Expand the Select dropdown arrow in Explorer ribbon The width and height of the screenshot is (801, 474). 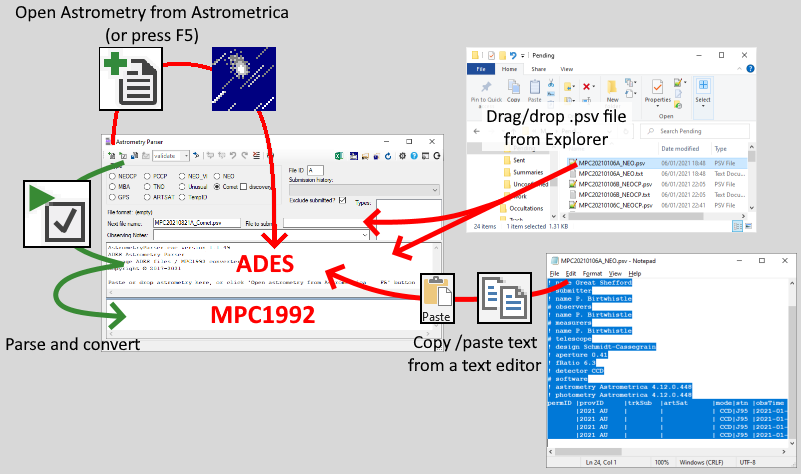click(703, 106)
